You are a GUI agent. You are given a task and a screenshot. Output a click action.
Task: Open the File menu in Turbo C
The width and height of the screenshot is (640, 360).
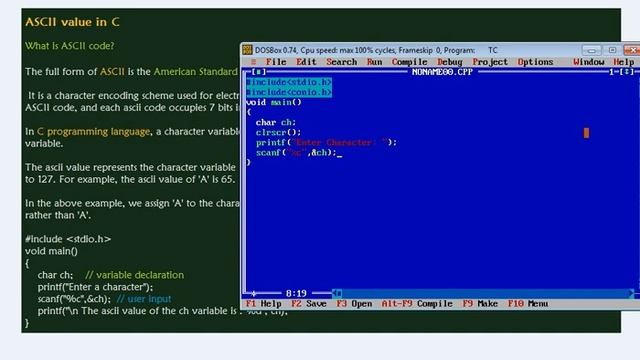coord(276,62)
